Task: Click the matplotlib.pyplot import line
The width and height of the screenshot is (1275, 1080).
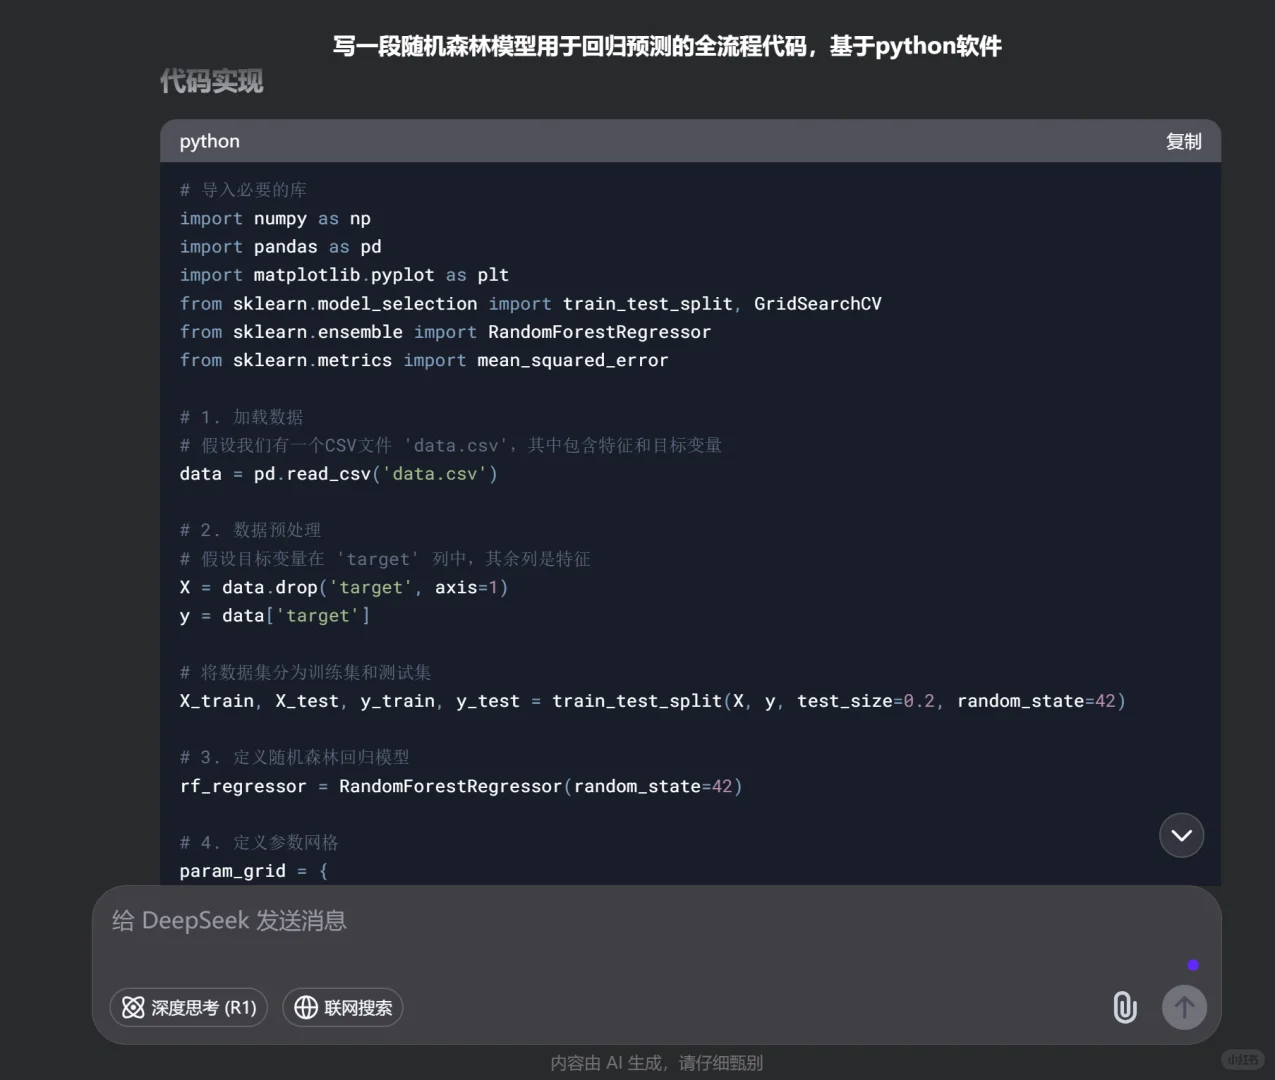Action: point(344,274)
